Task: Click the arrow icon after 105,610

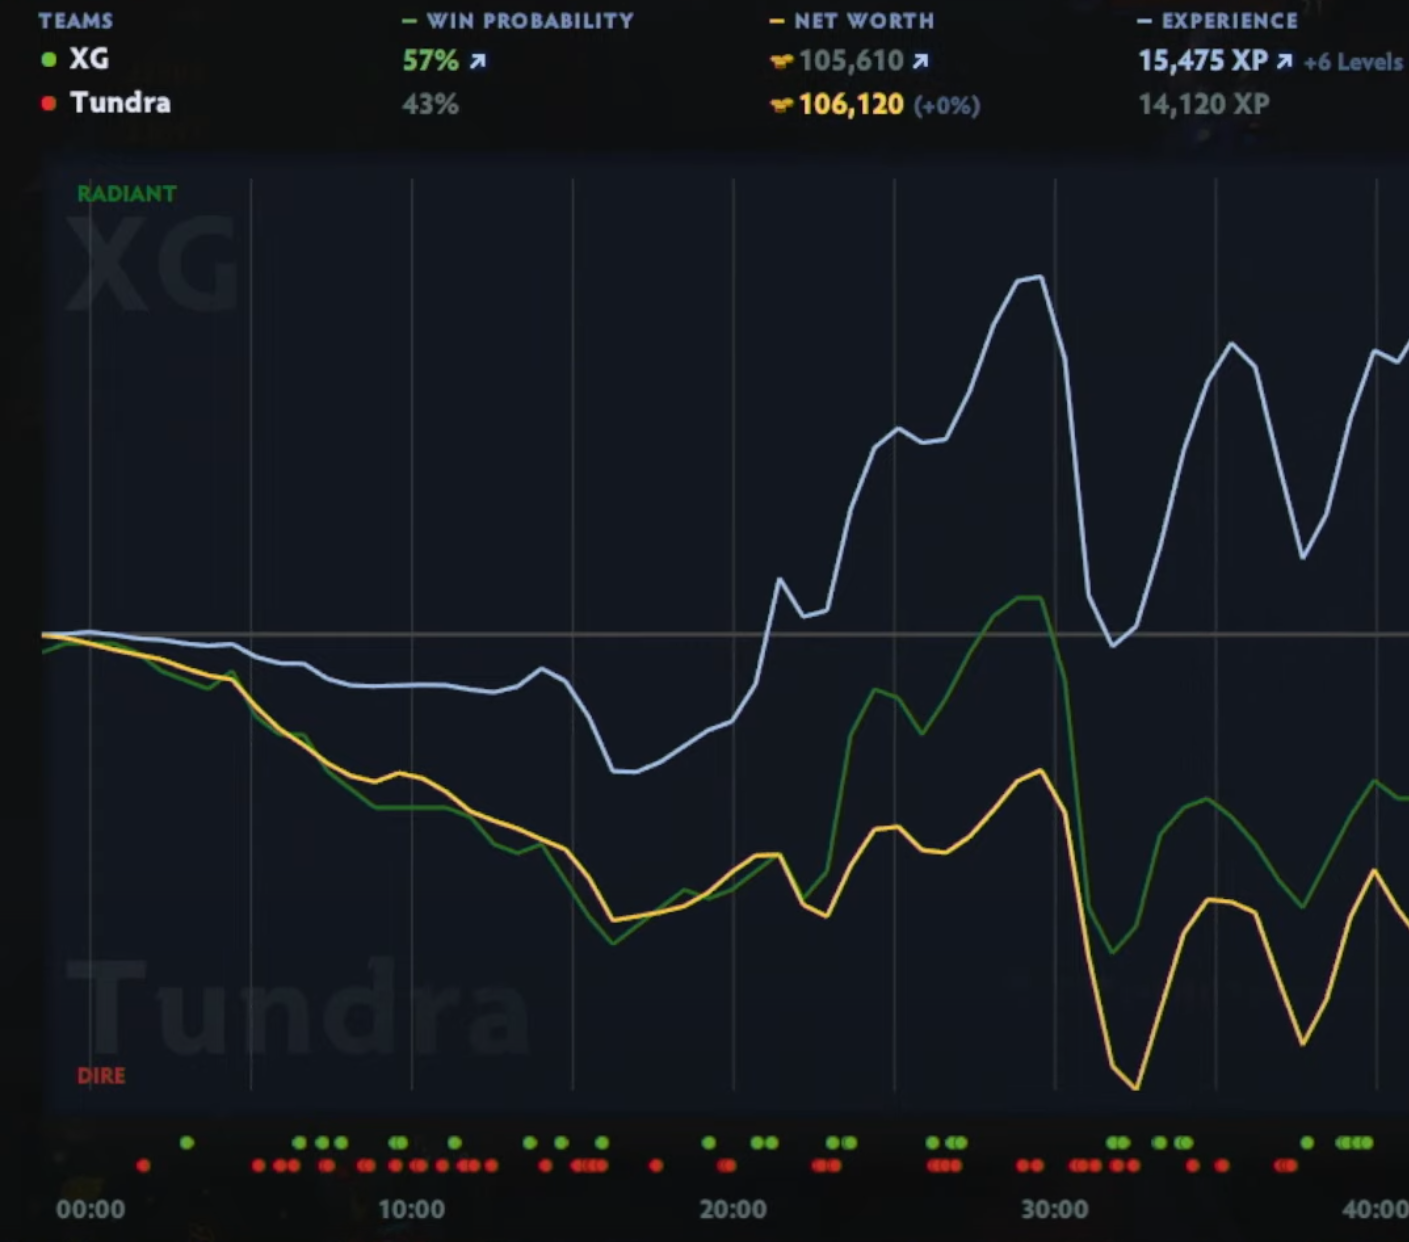Action: coord(921,61)
